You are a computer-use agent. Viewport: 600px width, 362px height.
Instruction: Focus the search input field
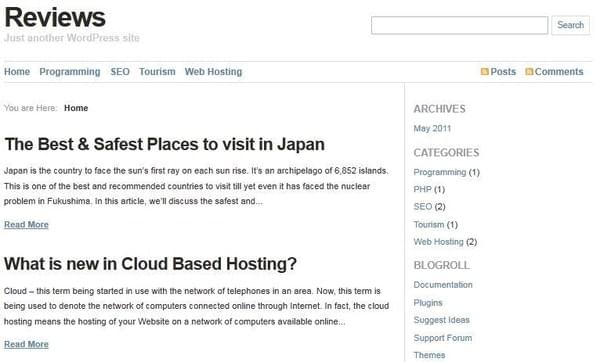459,25
